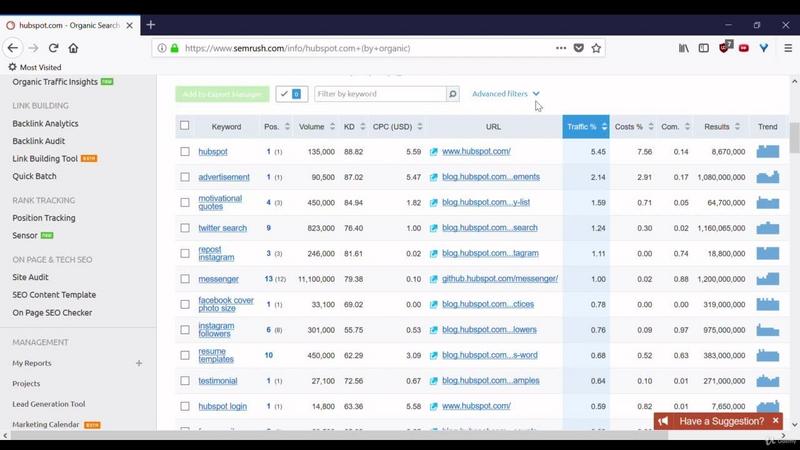This screenshot has width=800, height=450.
Task: Check the box for motivational quotes
Action: [185, 203]
